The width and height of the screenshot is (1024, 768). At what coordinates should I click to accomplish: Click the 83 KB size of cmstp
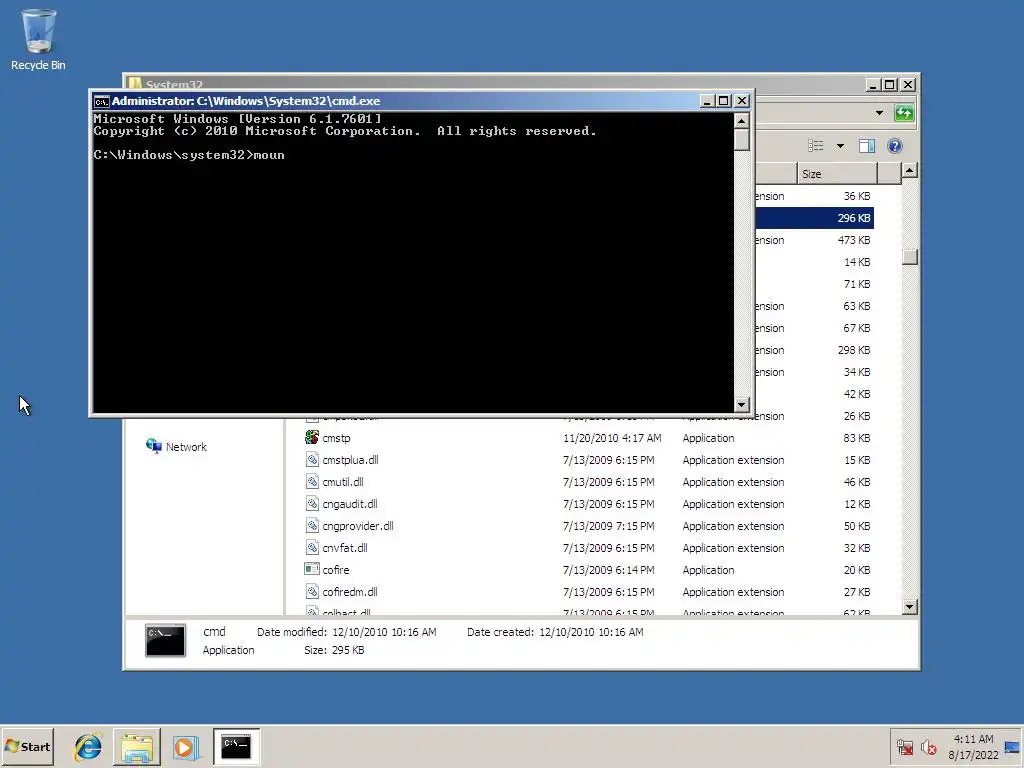[x=856, y=438]
